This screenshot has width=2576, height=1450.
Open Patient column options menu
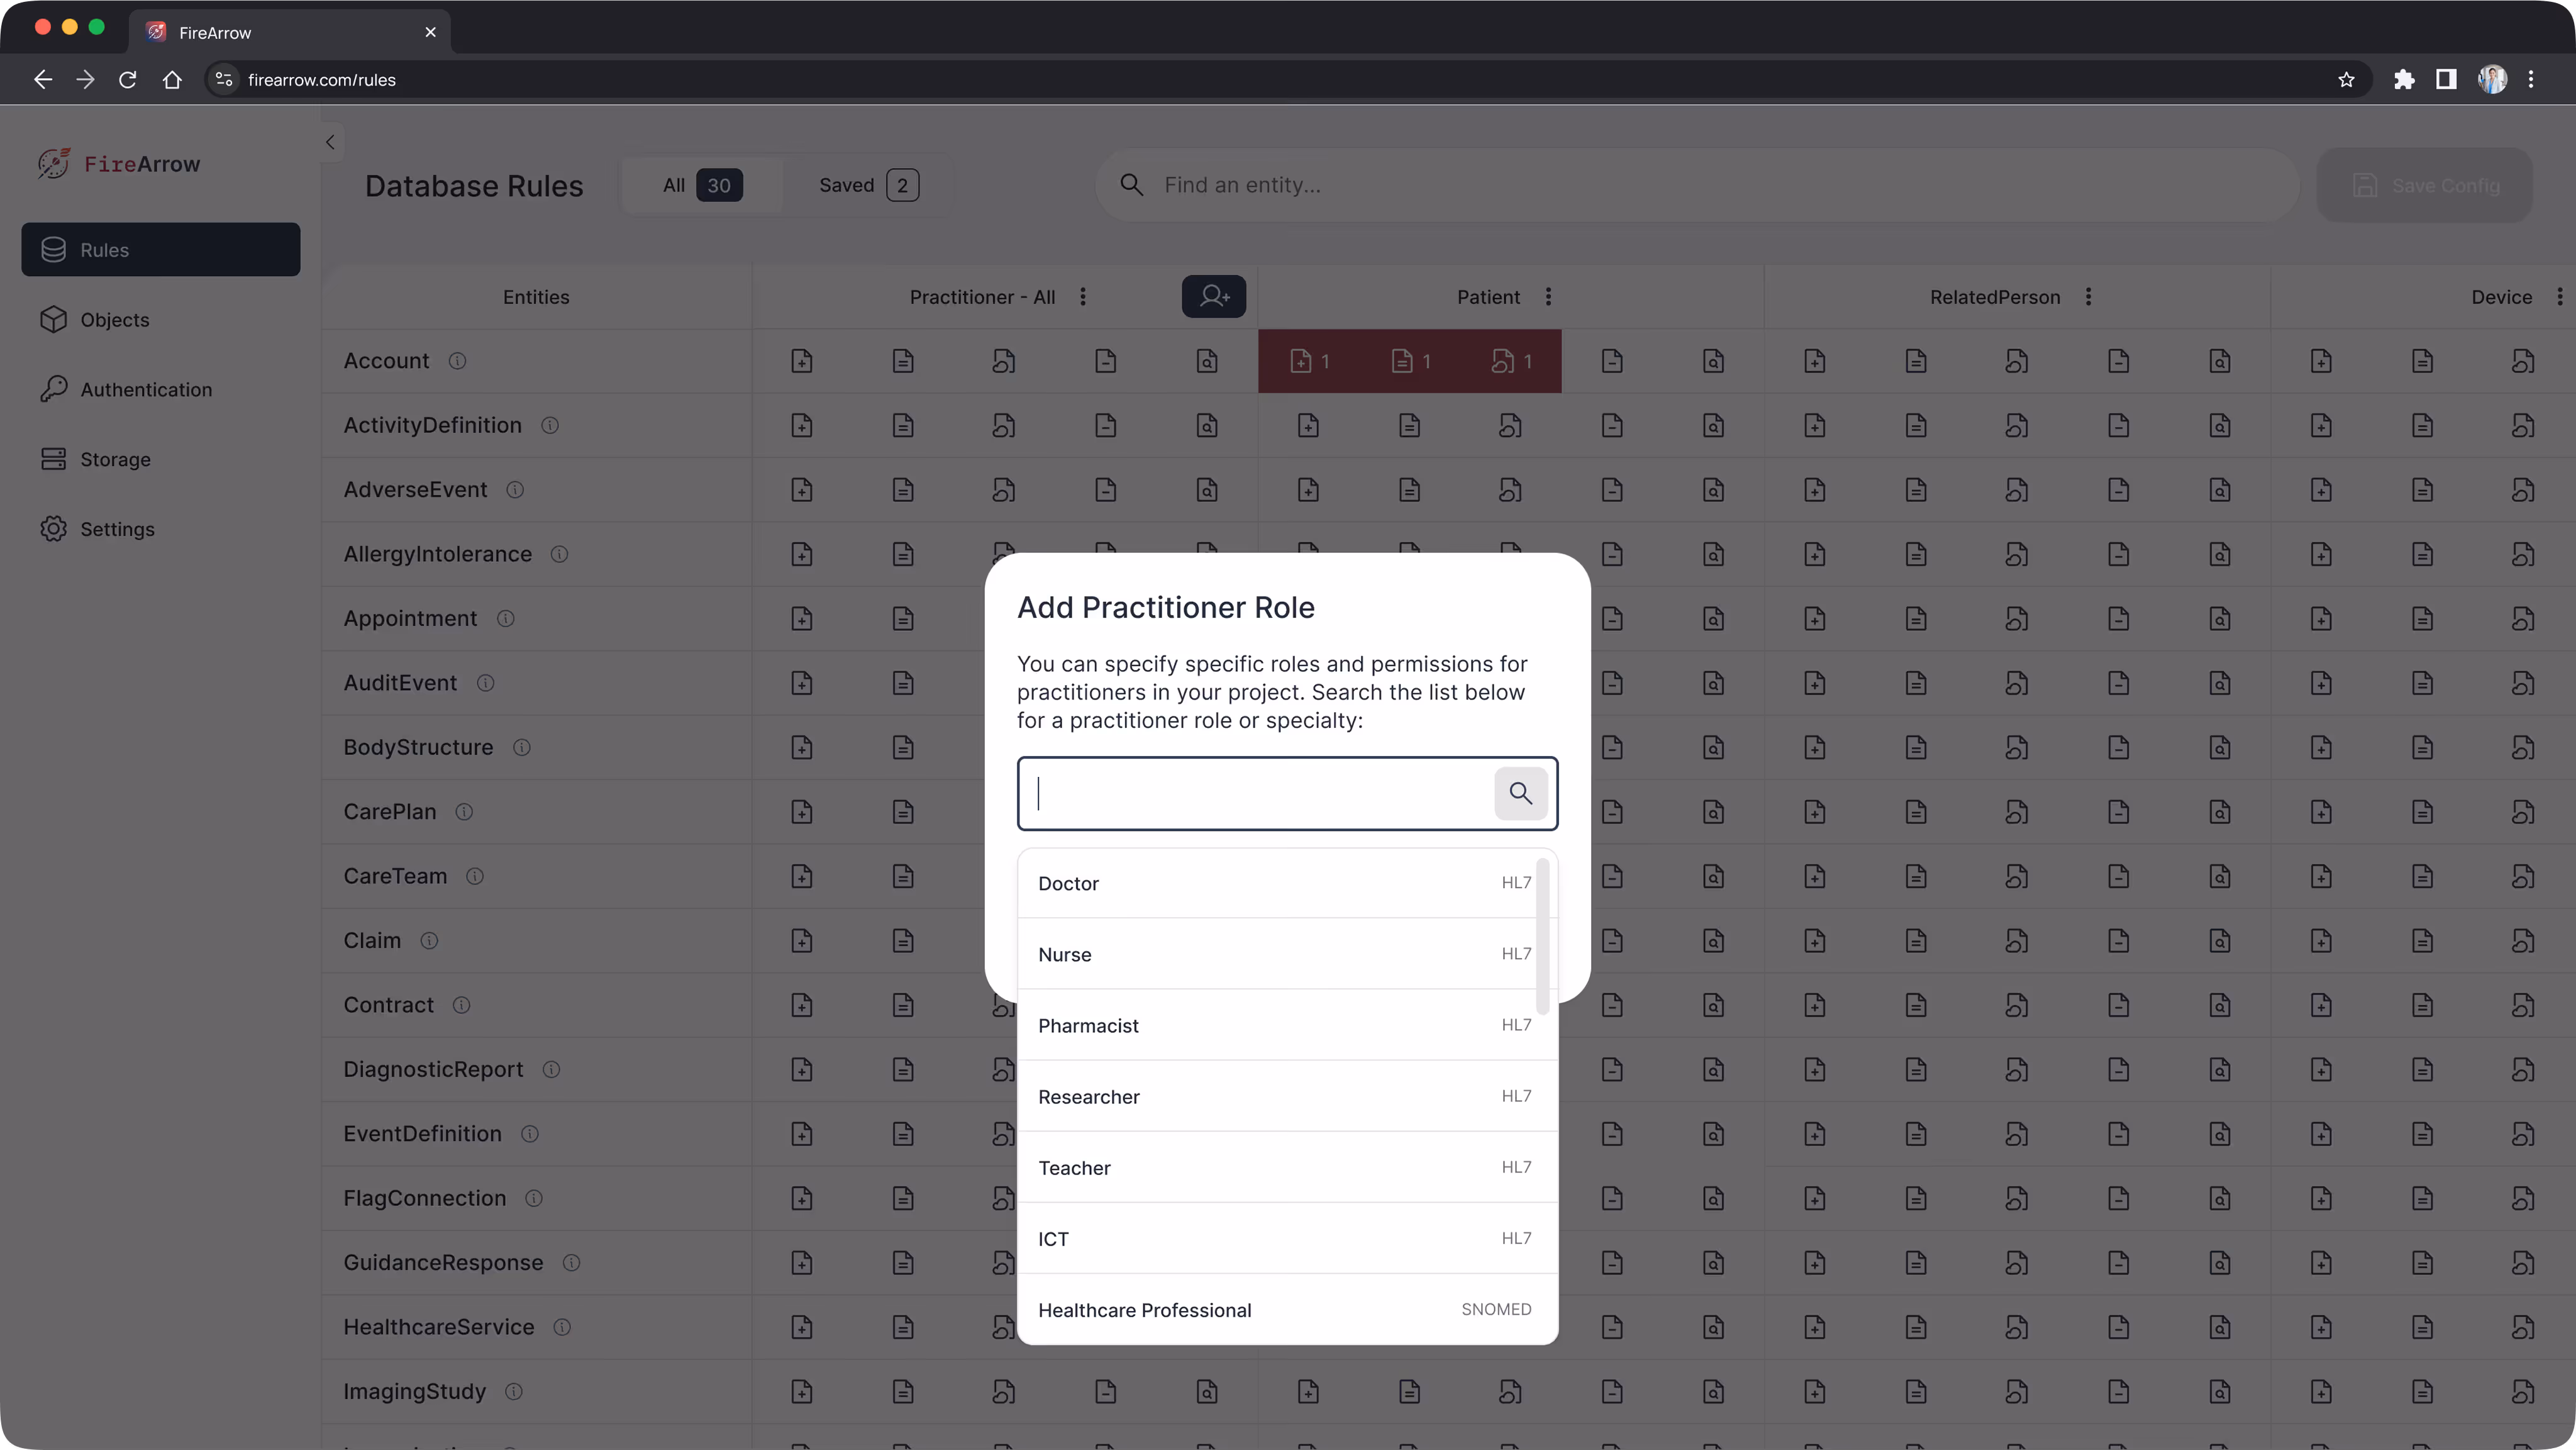(1549, 297)
